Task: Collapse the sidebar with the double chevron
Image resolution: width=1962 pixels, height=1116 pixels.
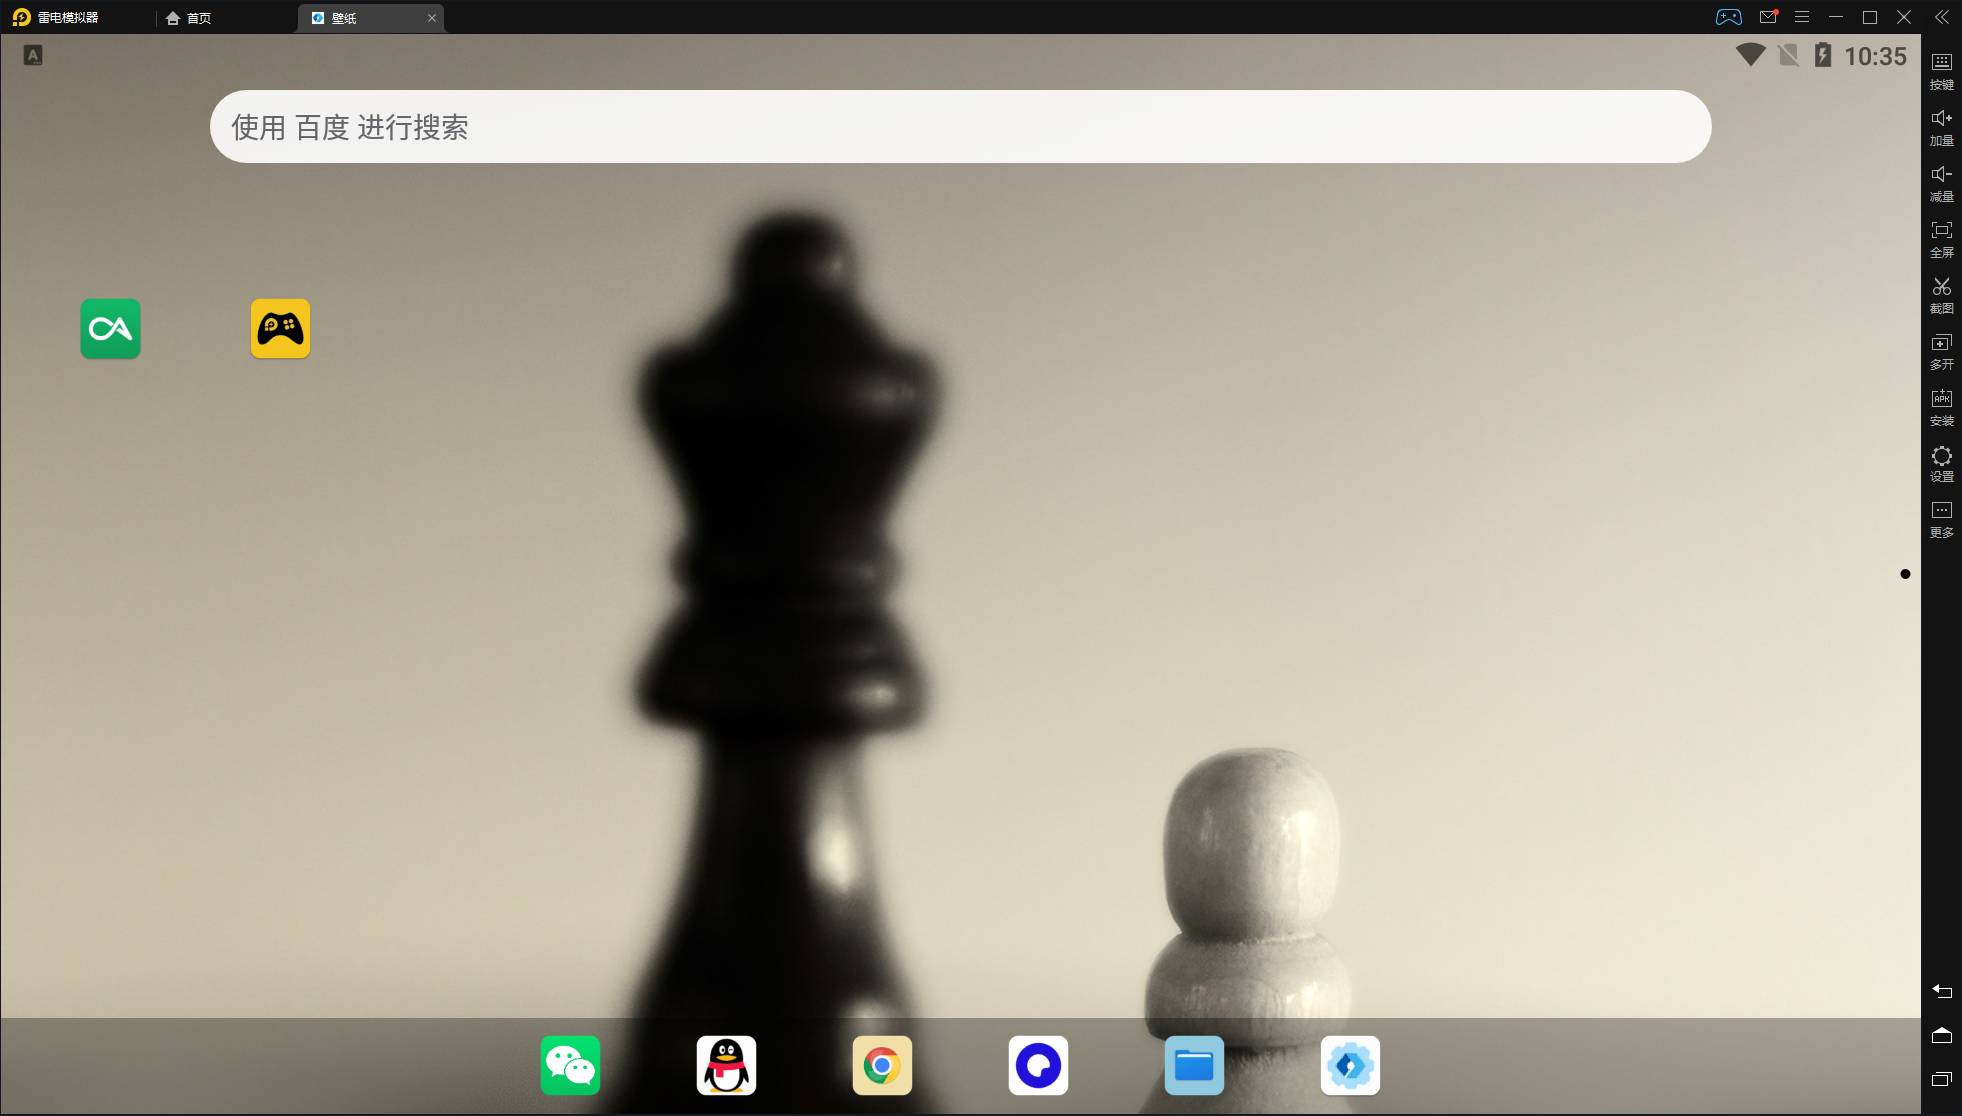Action: 1941,17
